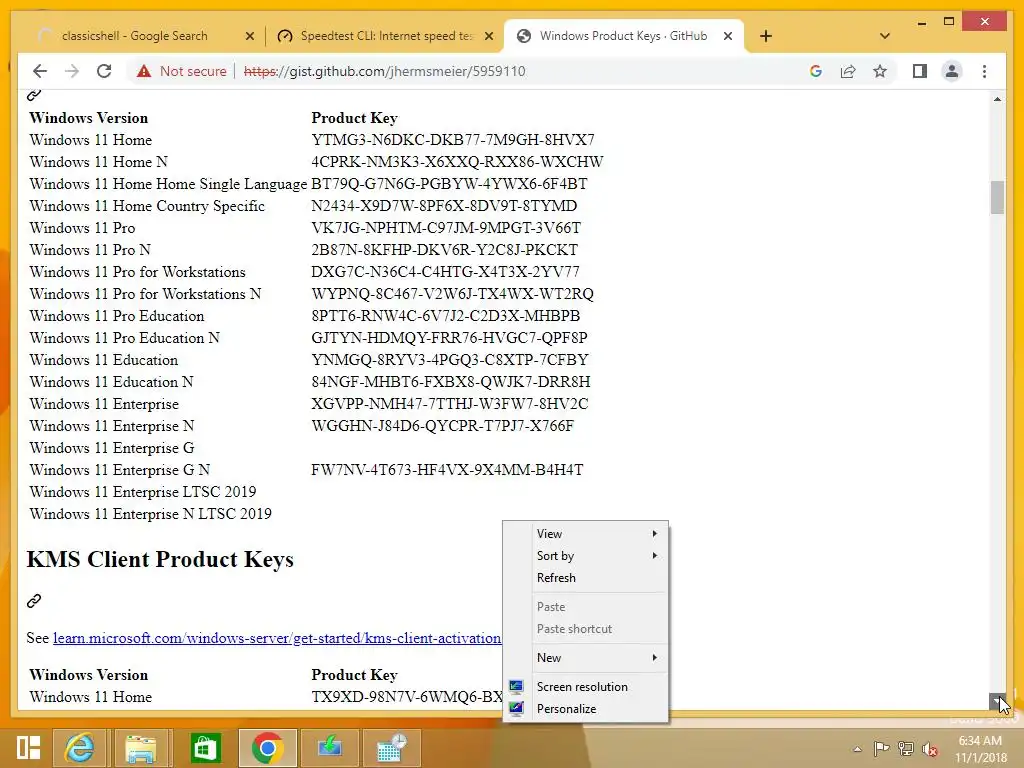The image size is (1024, 768).
Task: Go forward with the forward arrow
Action: pos(72,71)
